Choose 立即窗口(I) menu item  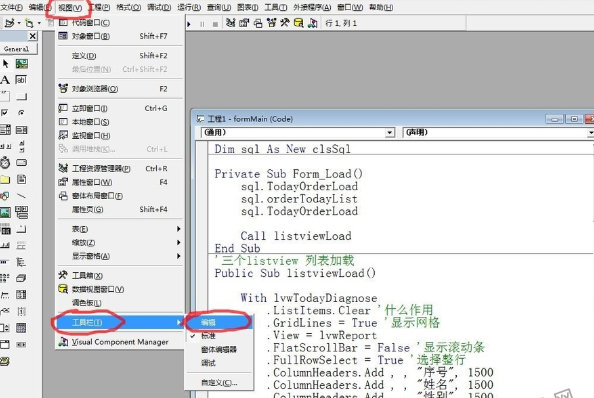click(120, 108)
